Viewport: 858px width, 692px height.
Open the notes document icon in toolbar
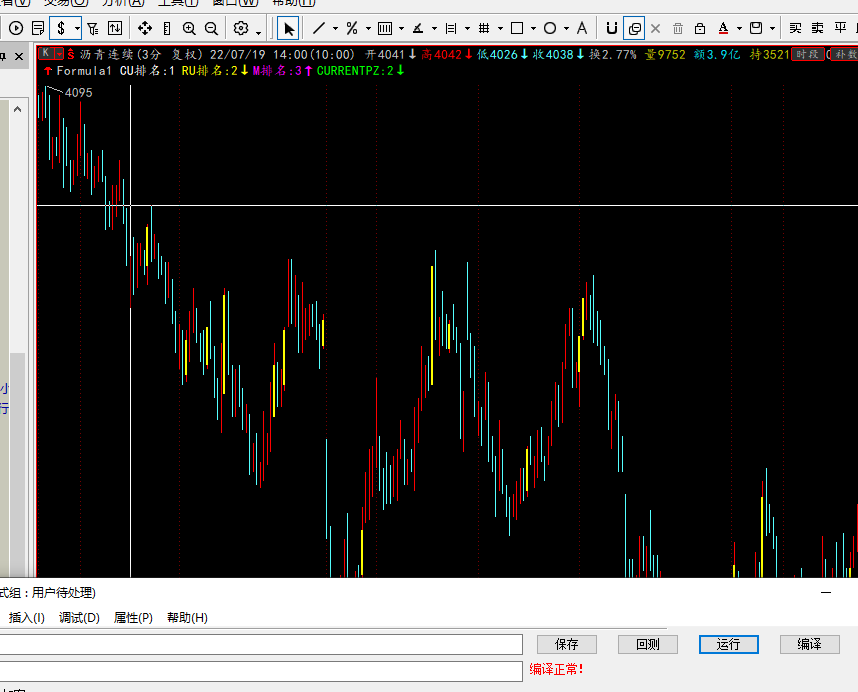click(38, 28)
